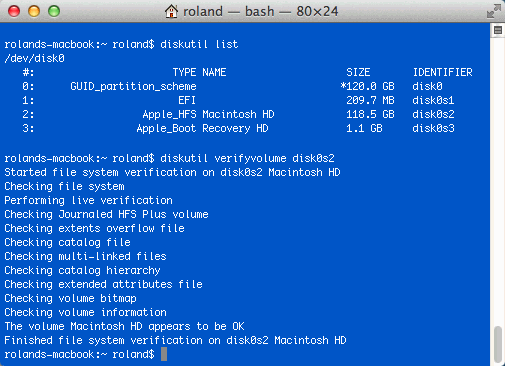Click the 'disk0s1' identifier
The image size is (505, 366).
433,100
